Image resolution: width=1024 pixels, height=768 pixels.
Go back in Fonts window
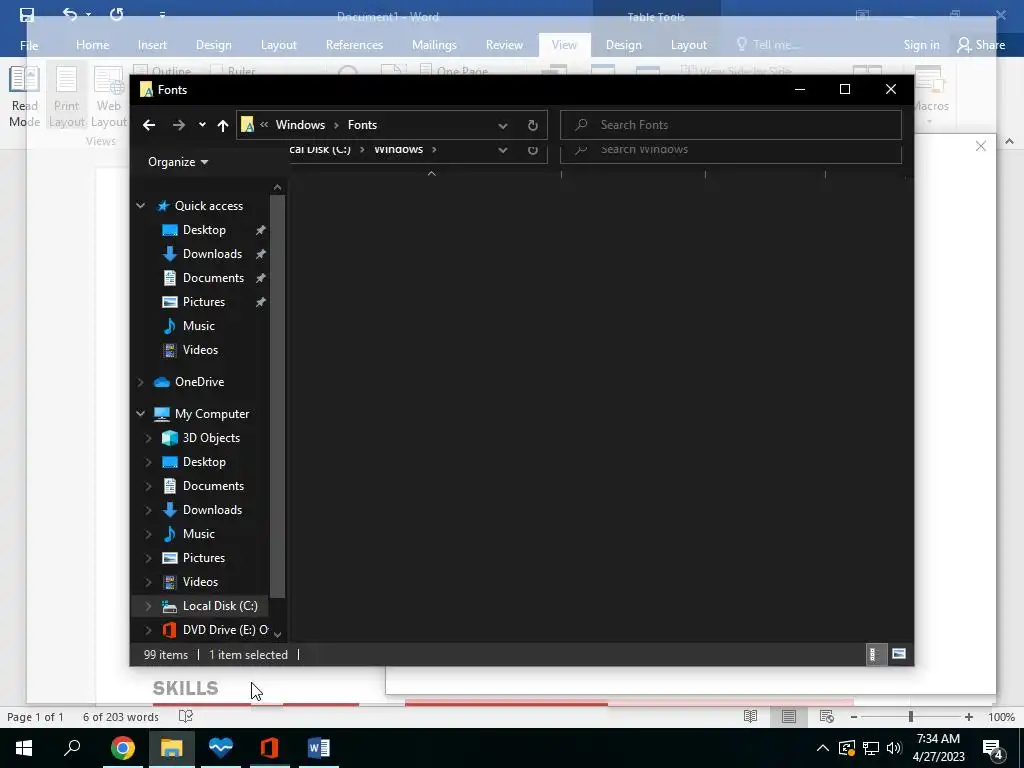coord(149,125)
